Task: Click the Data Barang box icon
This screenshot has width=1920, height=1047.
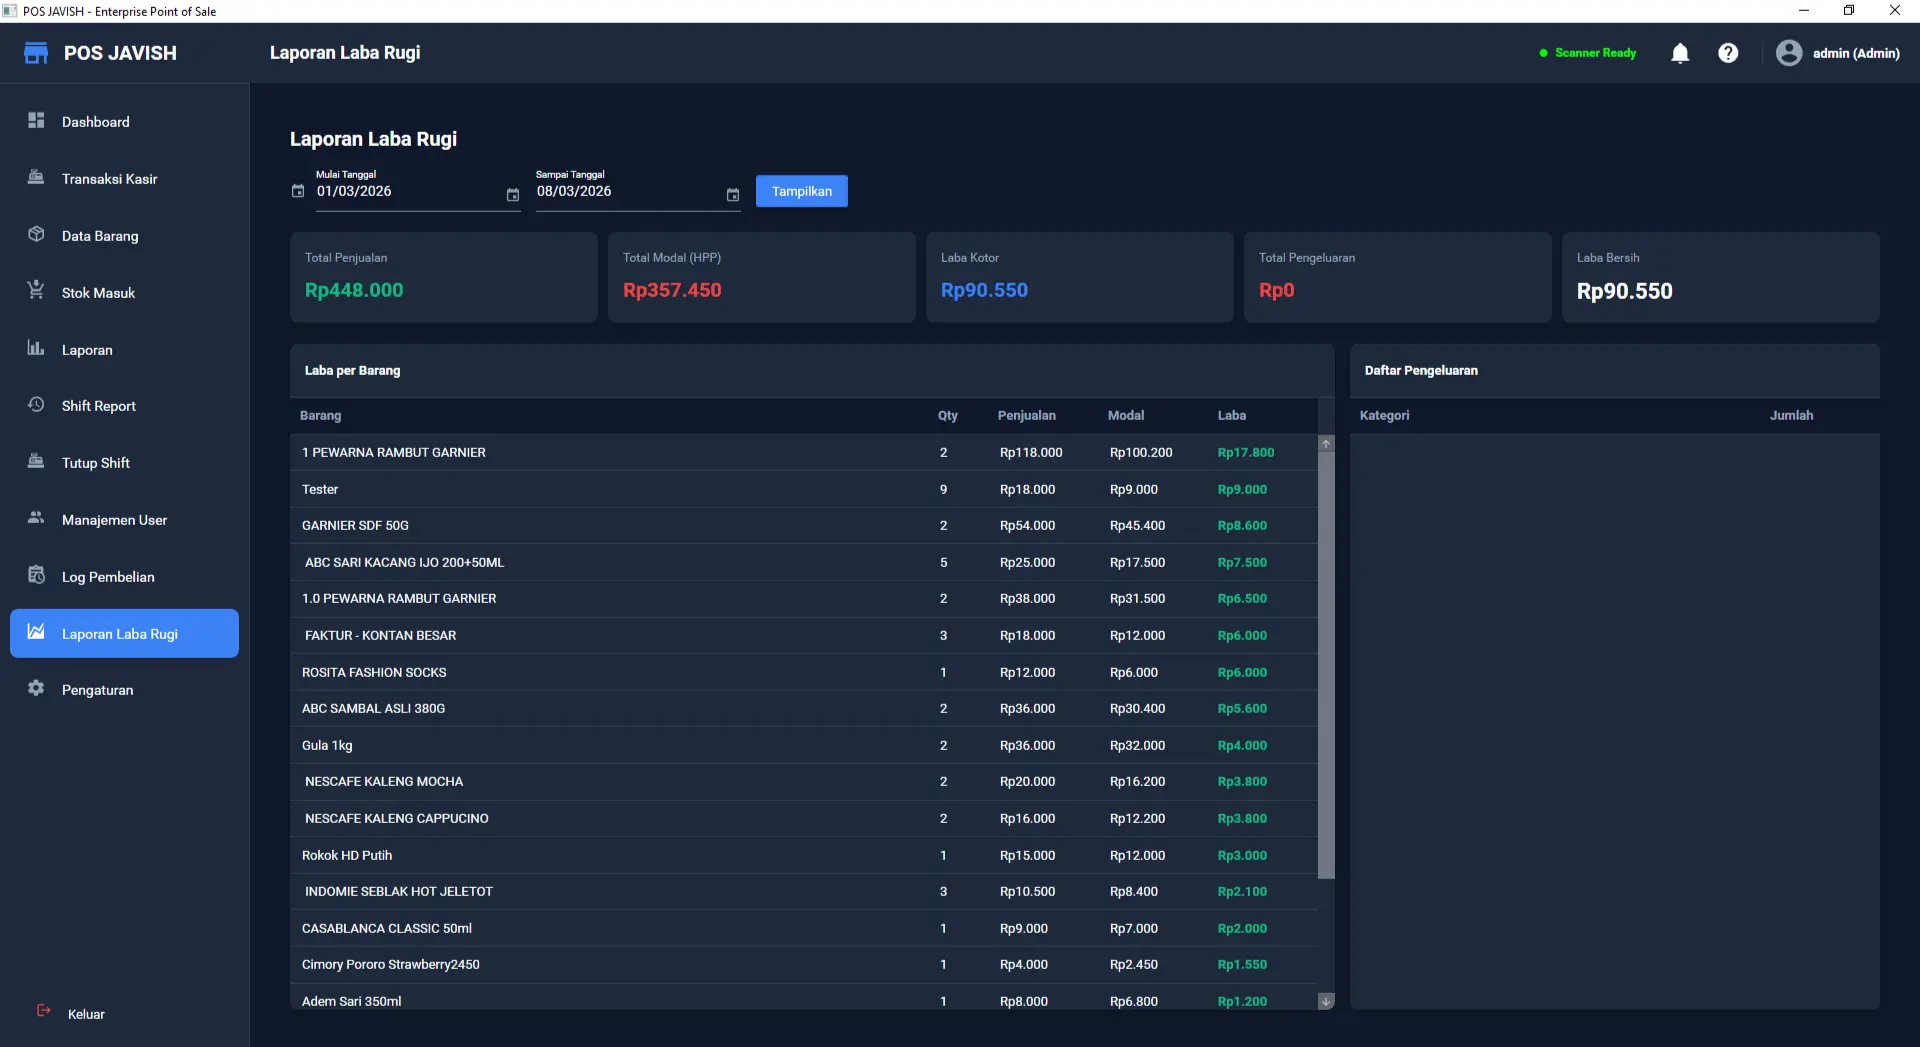Action: tap(36, 234)
